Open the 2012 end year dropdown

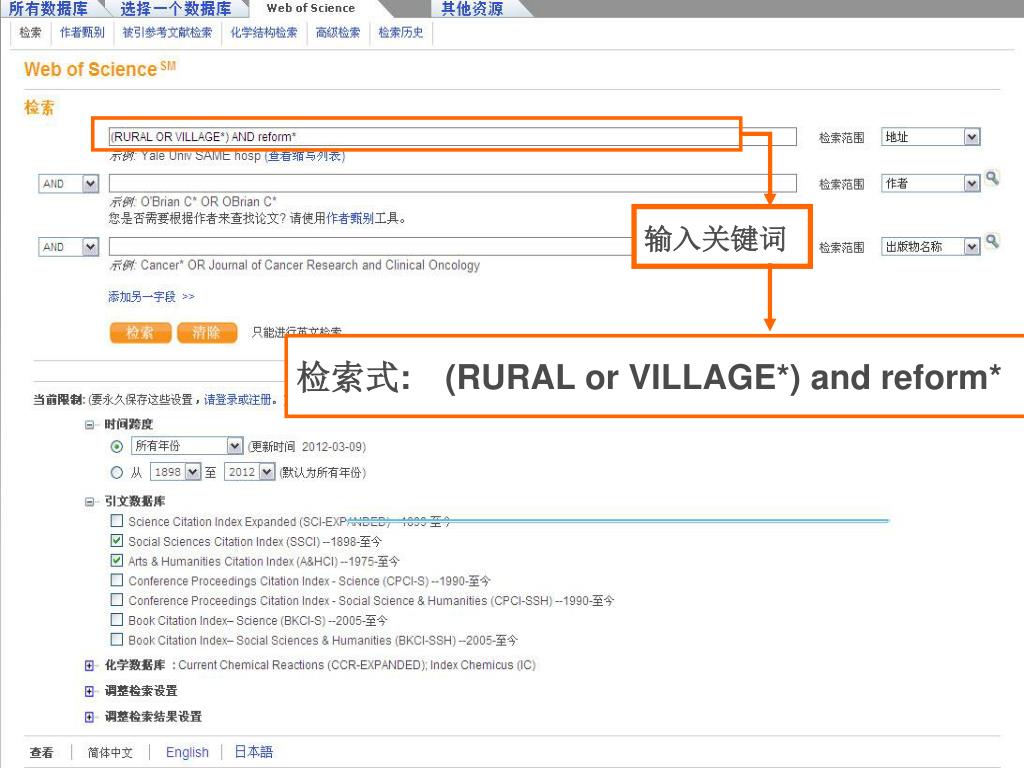pos(249,472)
